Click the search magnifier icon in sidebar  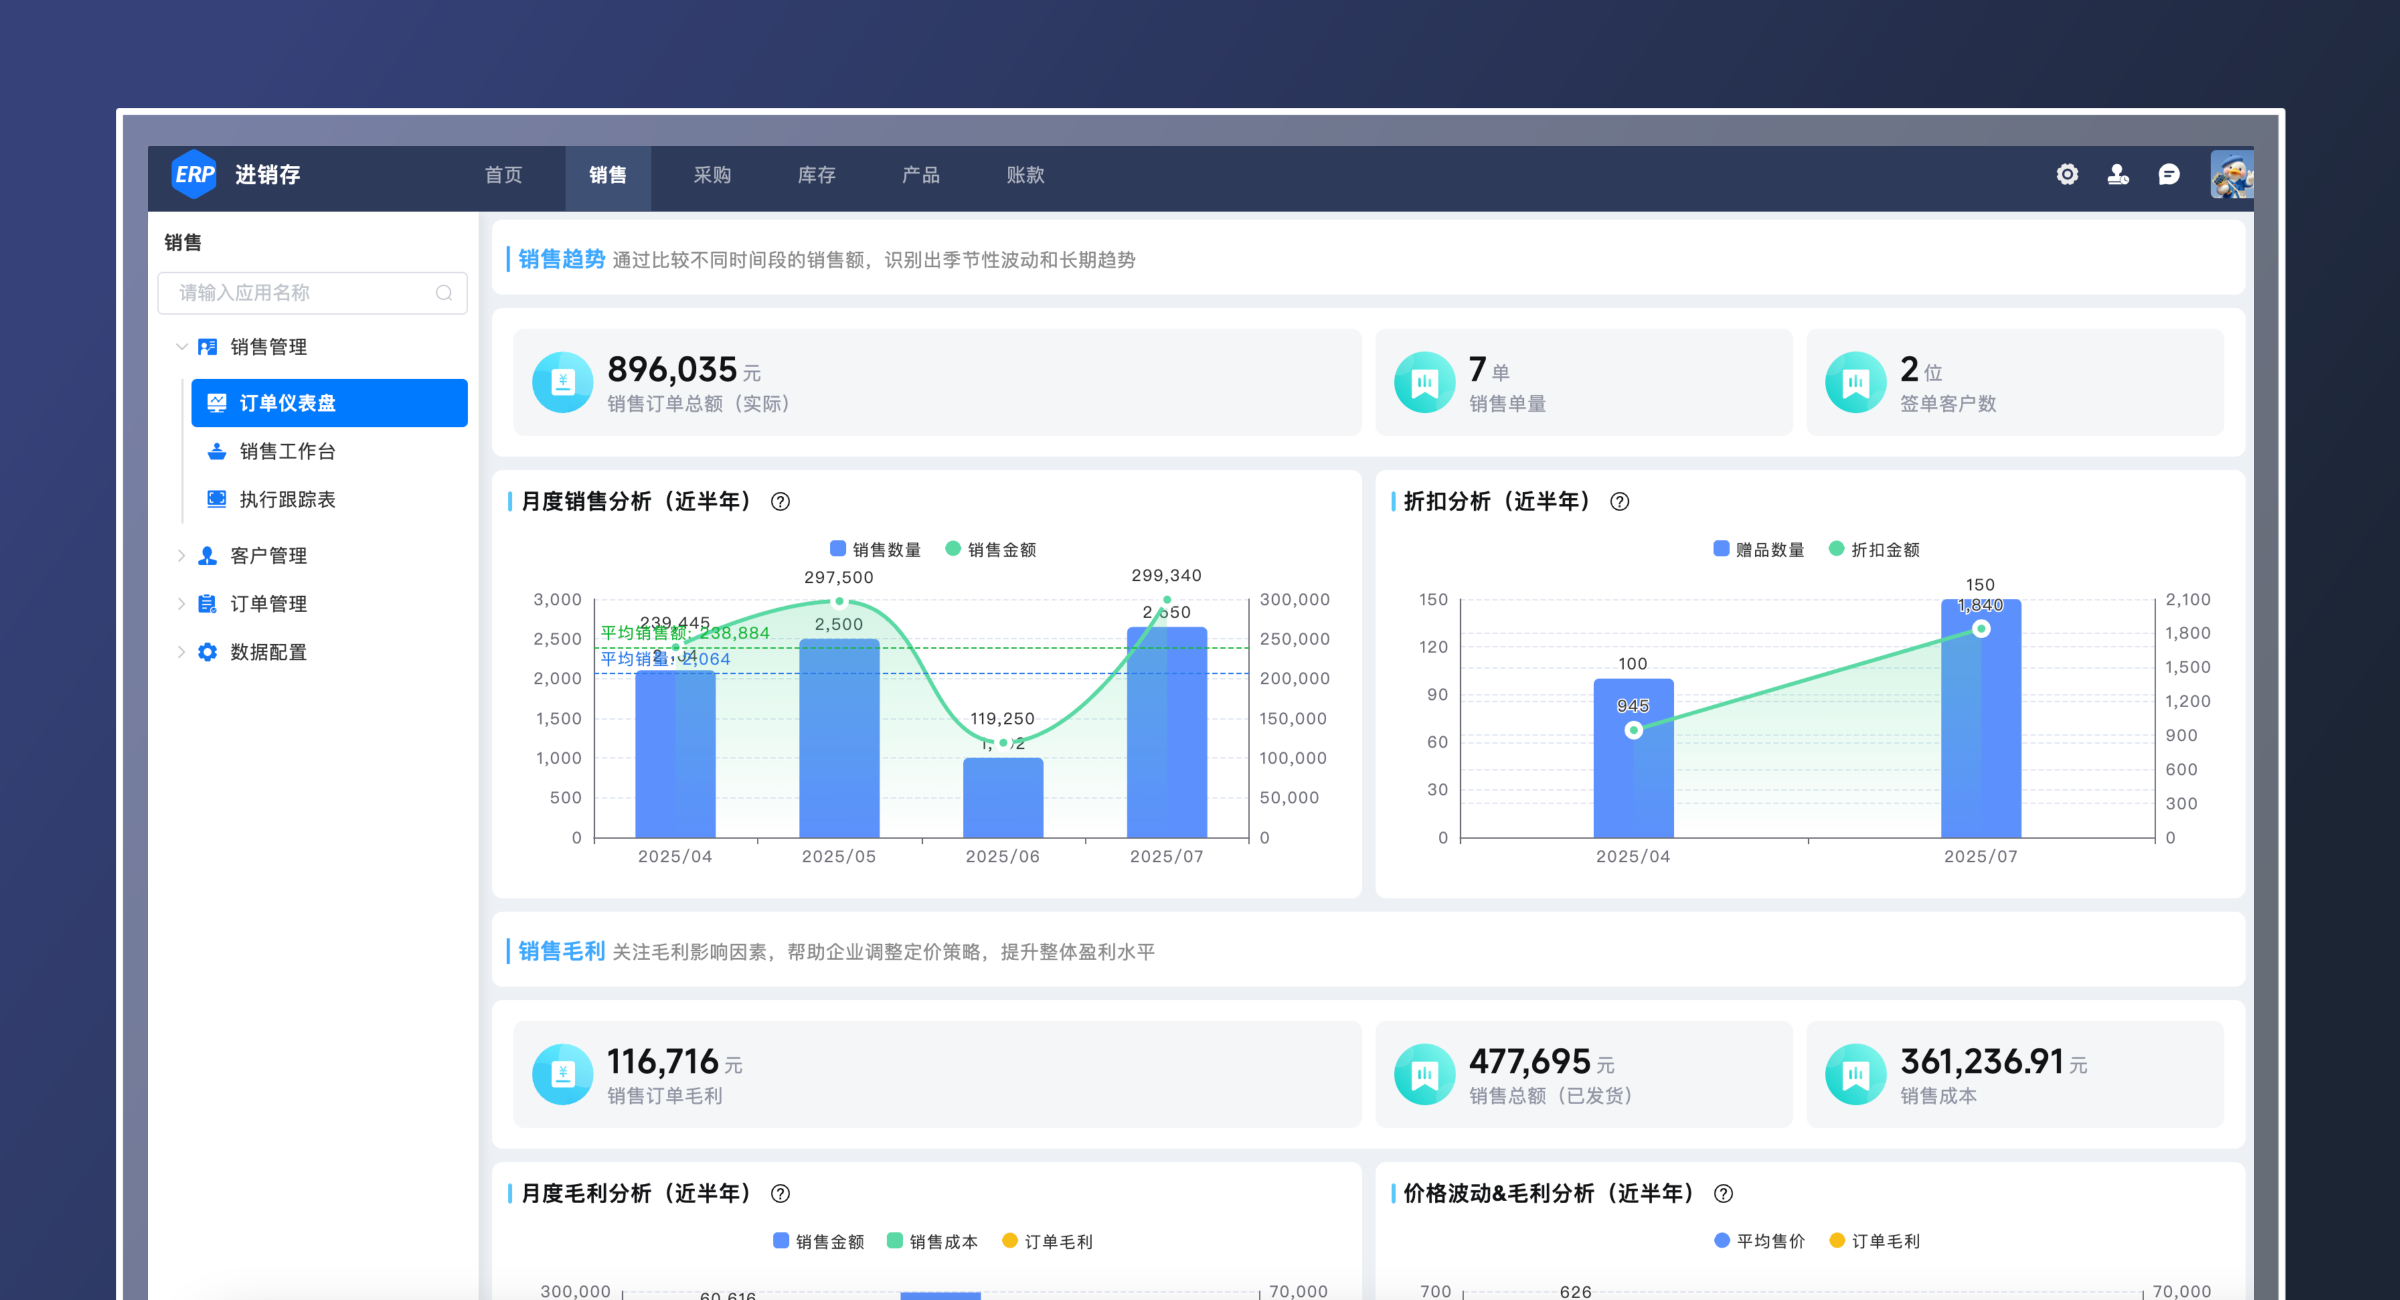[x=444, y=293]
